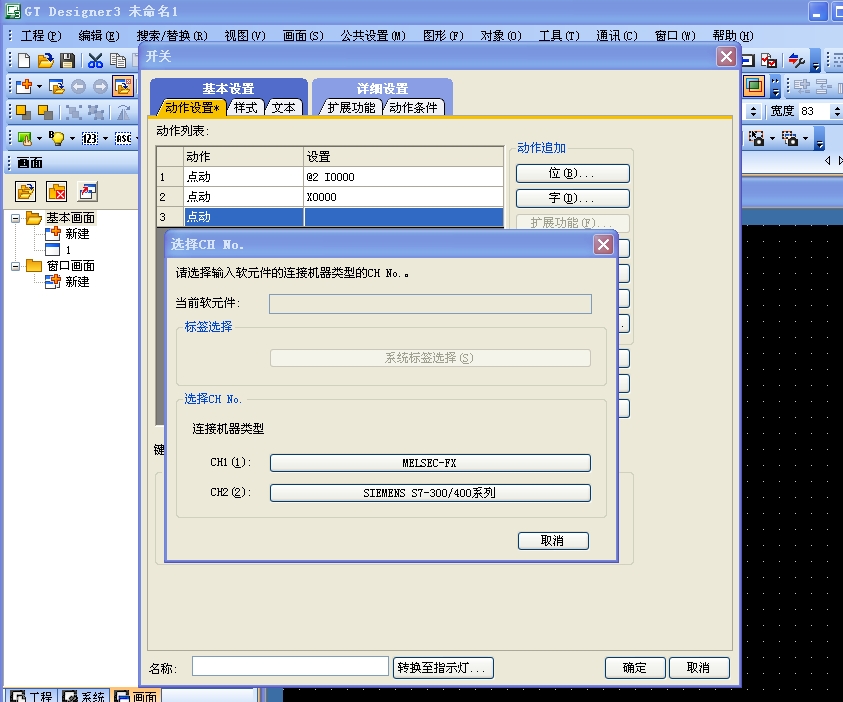Select CH1 MELSEC-FX button
The height and width of the screenshot is (702, 843).
click(x=430, y=463)
